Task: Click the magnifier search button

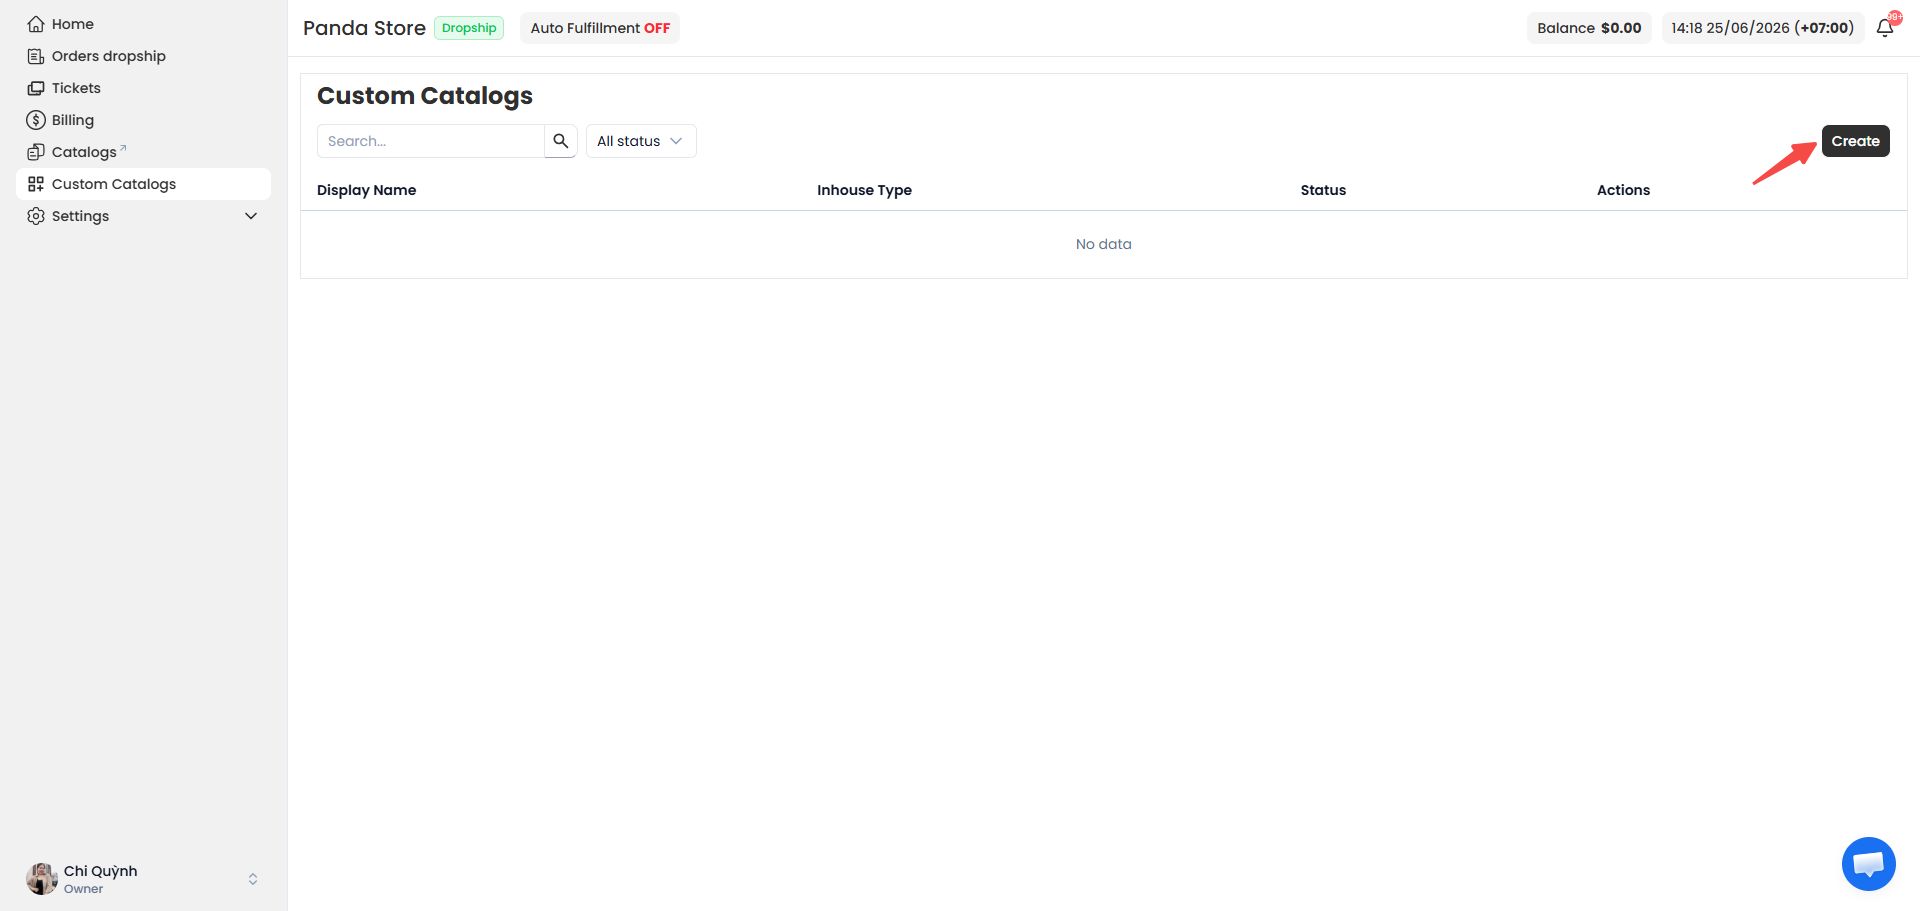Action: tap(561, 141)
